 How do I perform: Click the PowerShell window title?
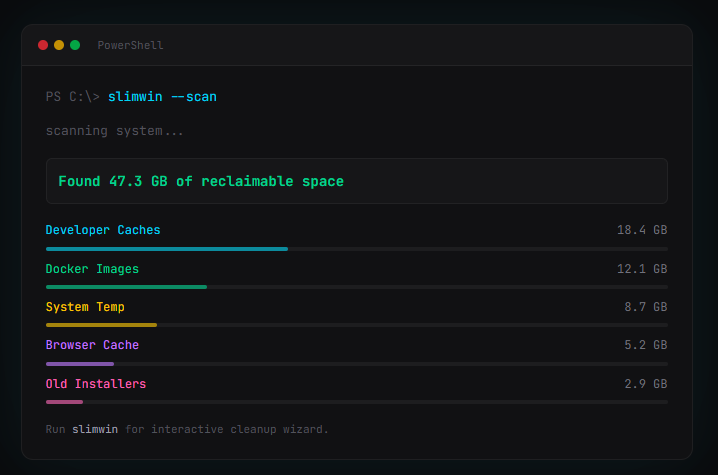[130, 45]
